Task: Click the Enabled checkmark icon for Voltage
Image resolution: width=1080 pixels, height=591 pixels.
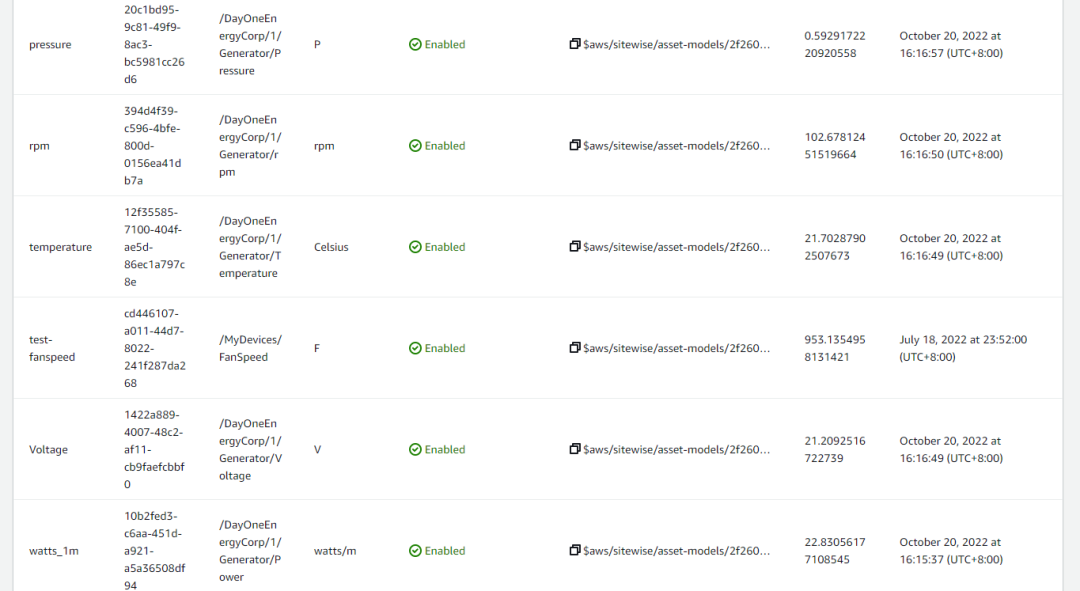Action: (x=415, y=450)
